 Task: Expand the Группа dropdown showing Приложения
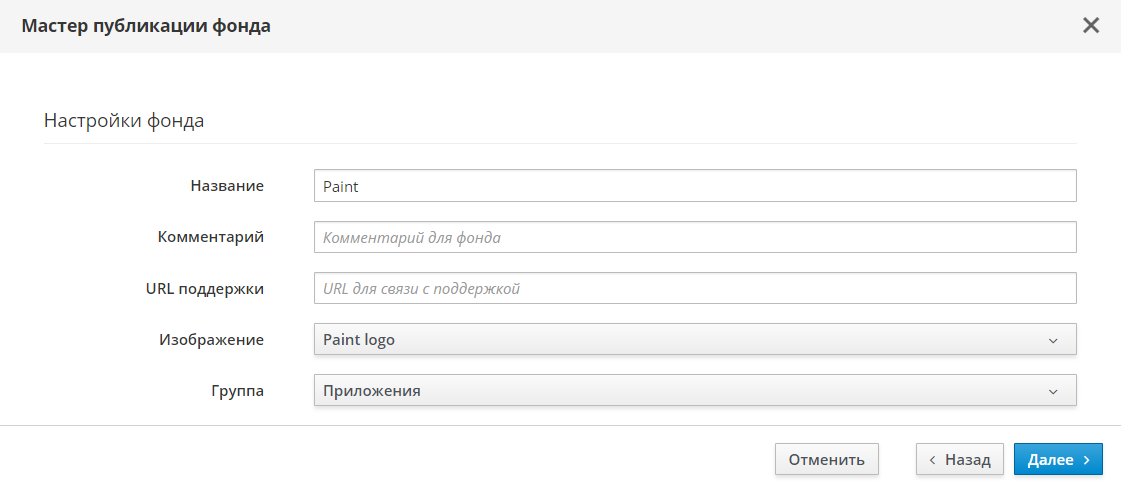[694, 391]
